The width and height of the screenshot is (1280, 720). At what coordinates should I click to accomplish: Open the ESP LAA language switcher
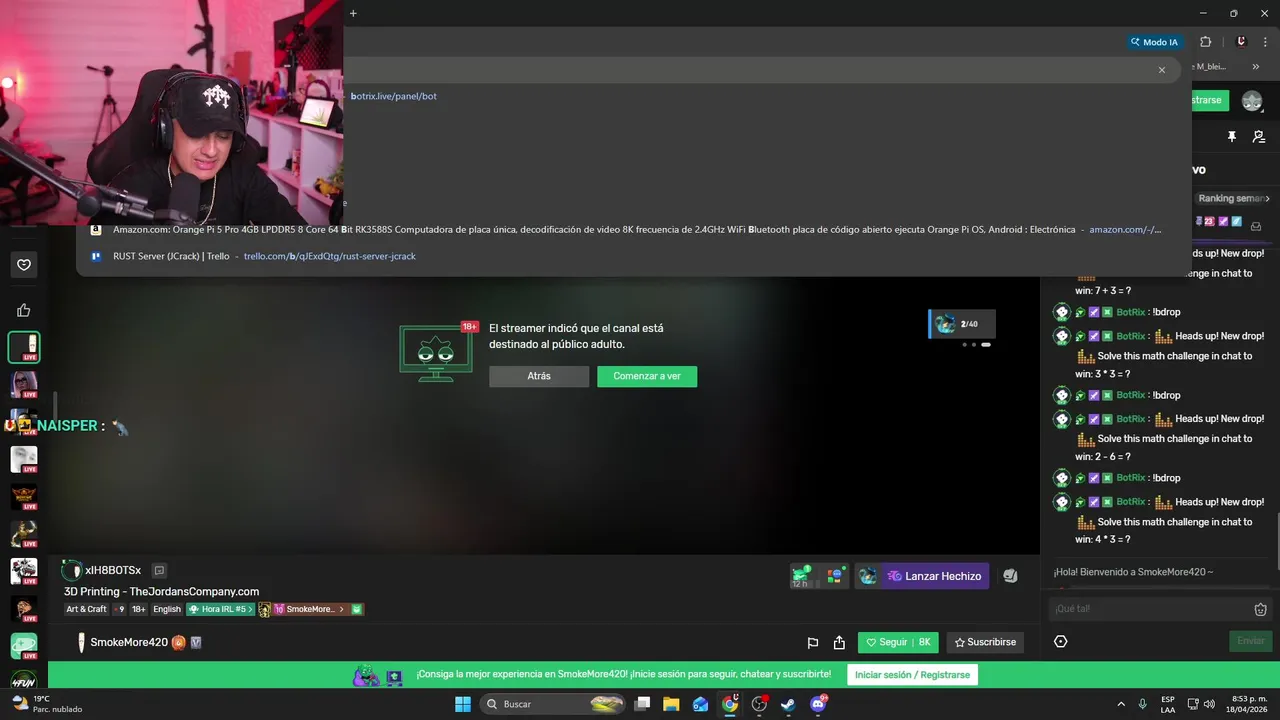point(1168,704)
